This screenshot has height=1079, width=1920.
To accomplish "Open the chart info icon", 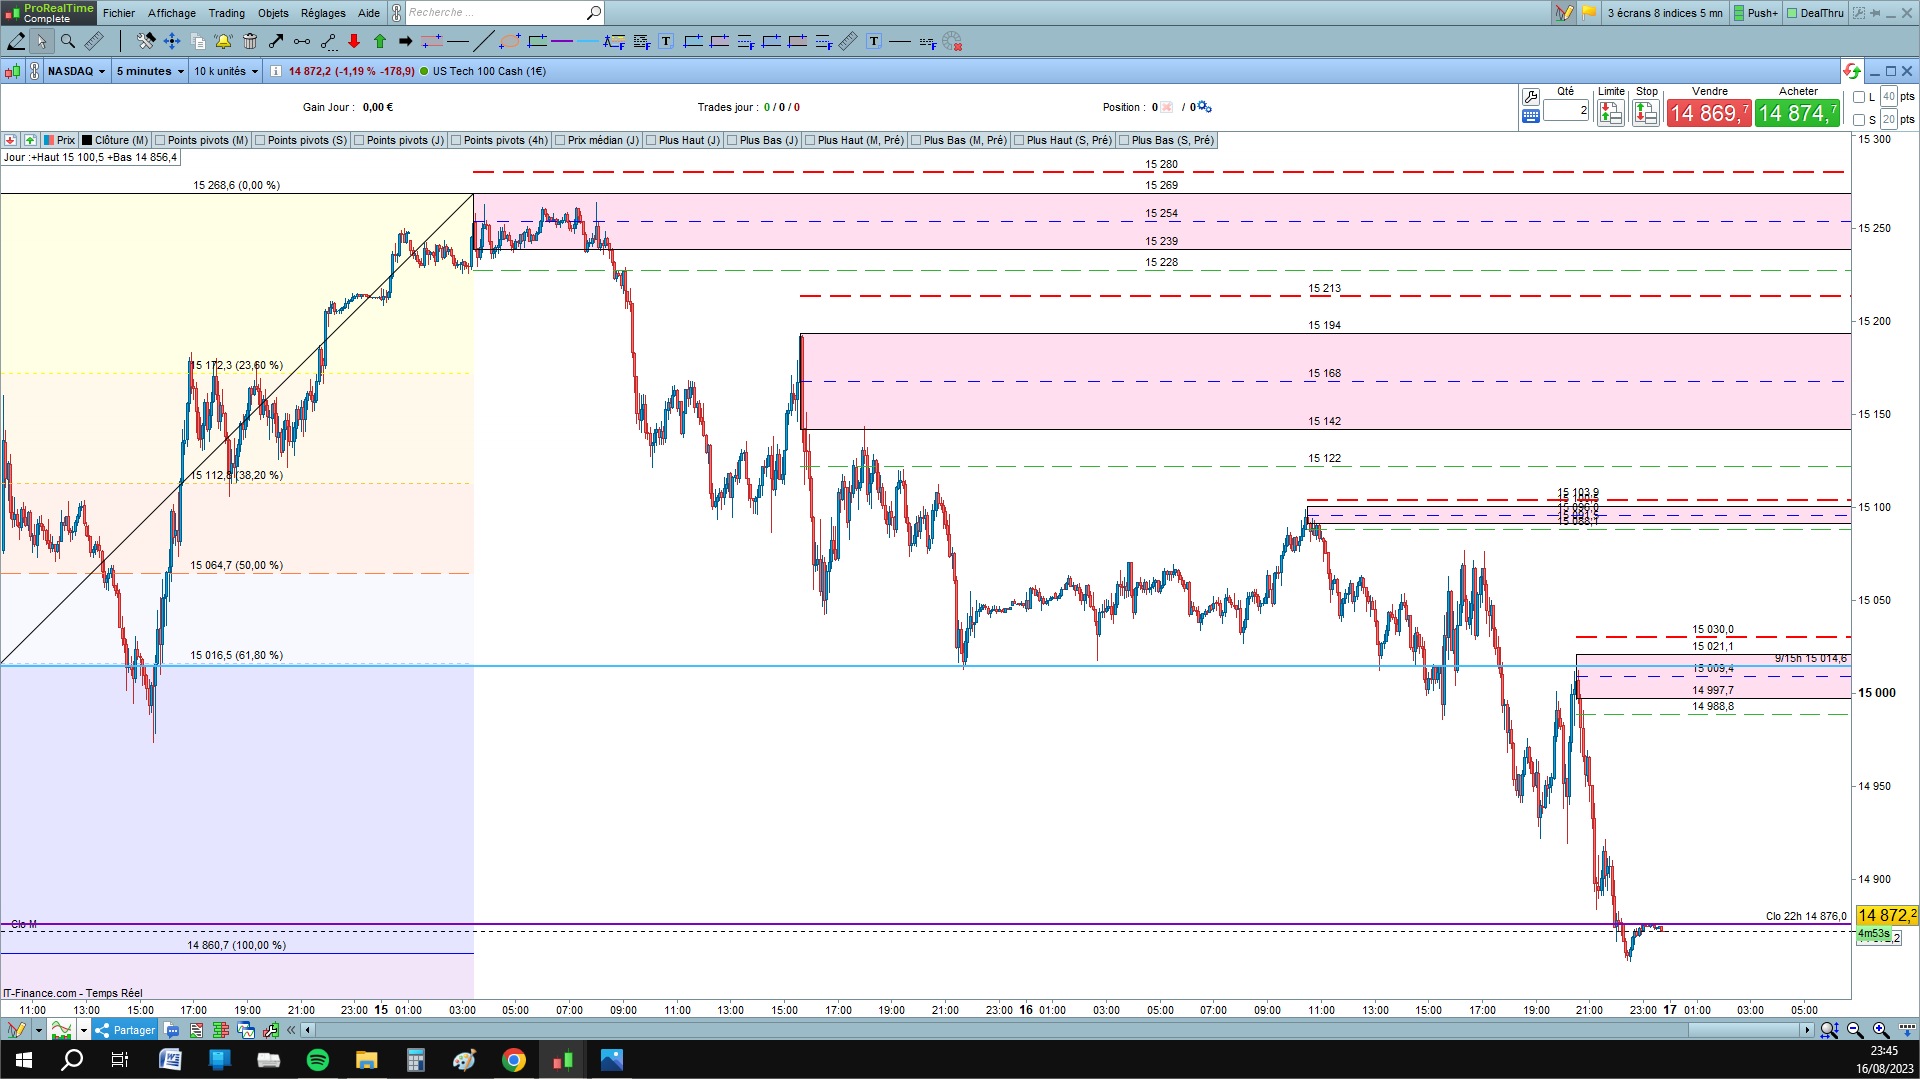I will [276, 71].
